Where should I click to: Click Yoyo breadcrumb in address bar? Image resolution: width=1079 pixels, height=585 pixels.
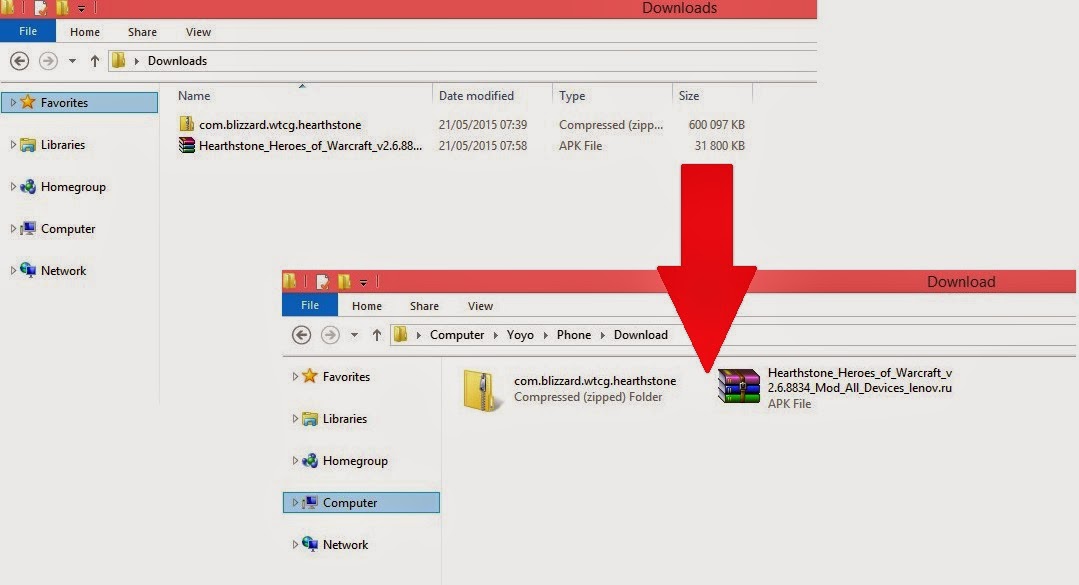[520, 334]
